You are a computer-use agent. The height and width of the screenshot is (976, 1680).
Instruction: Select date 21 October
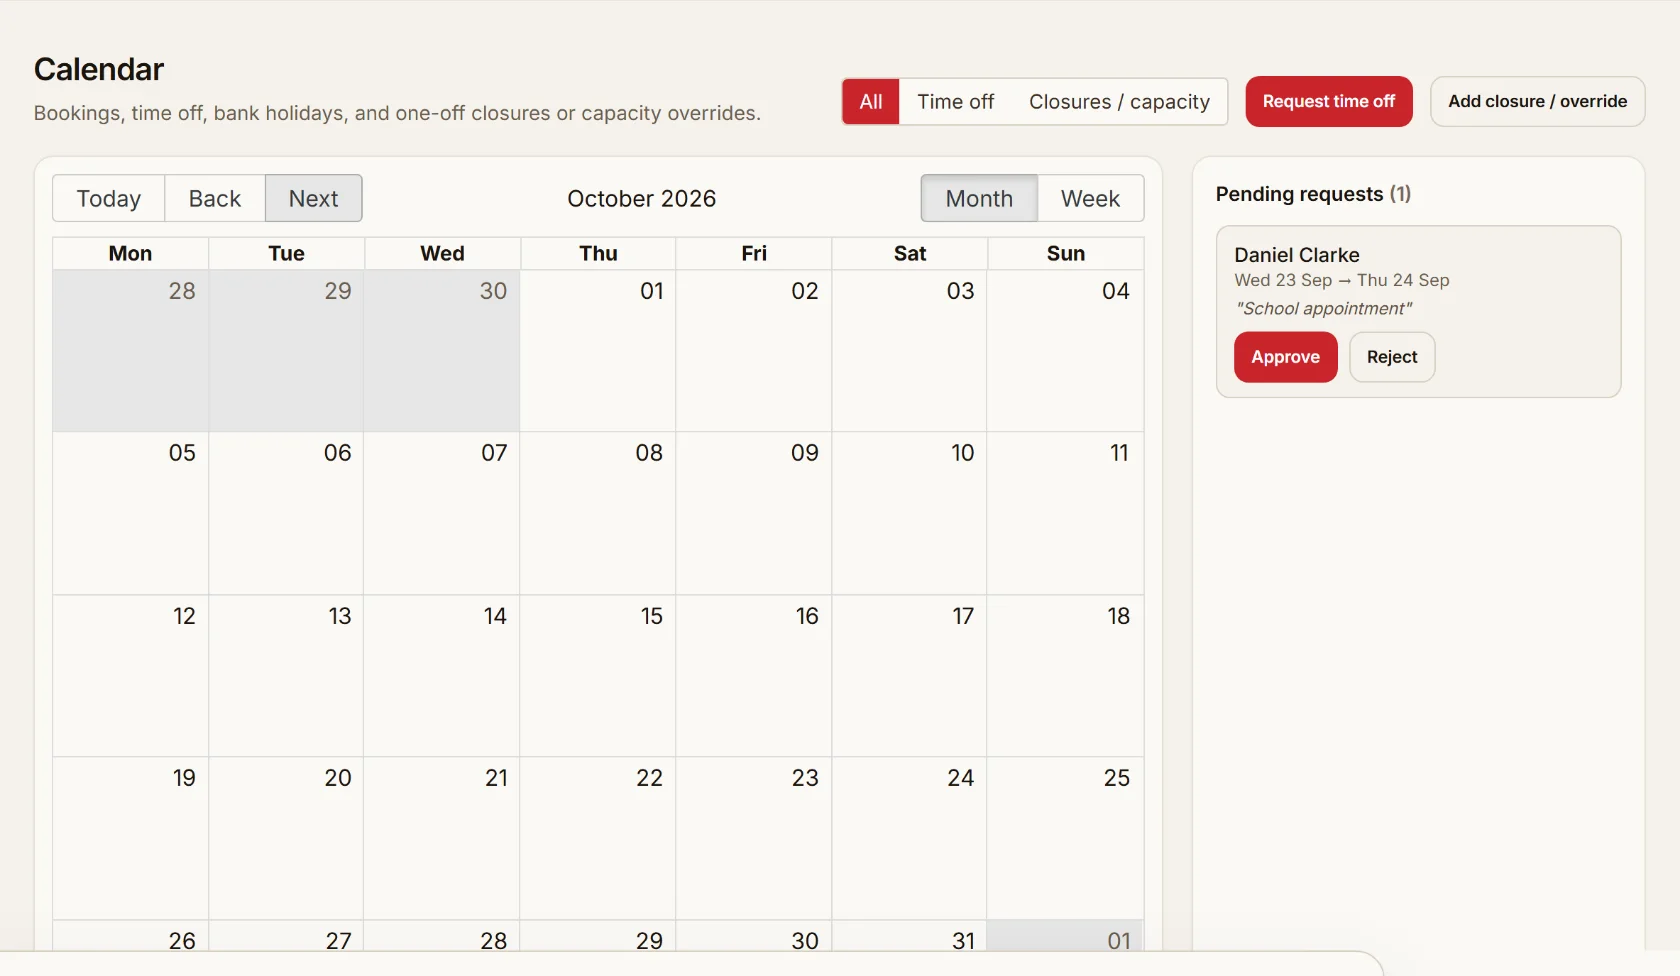496,778
